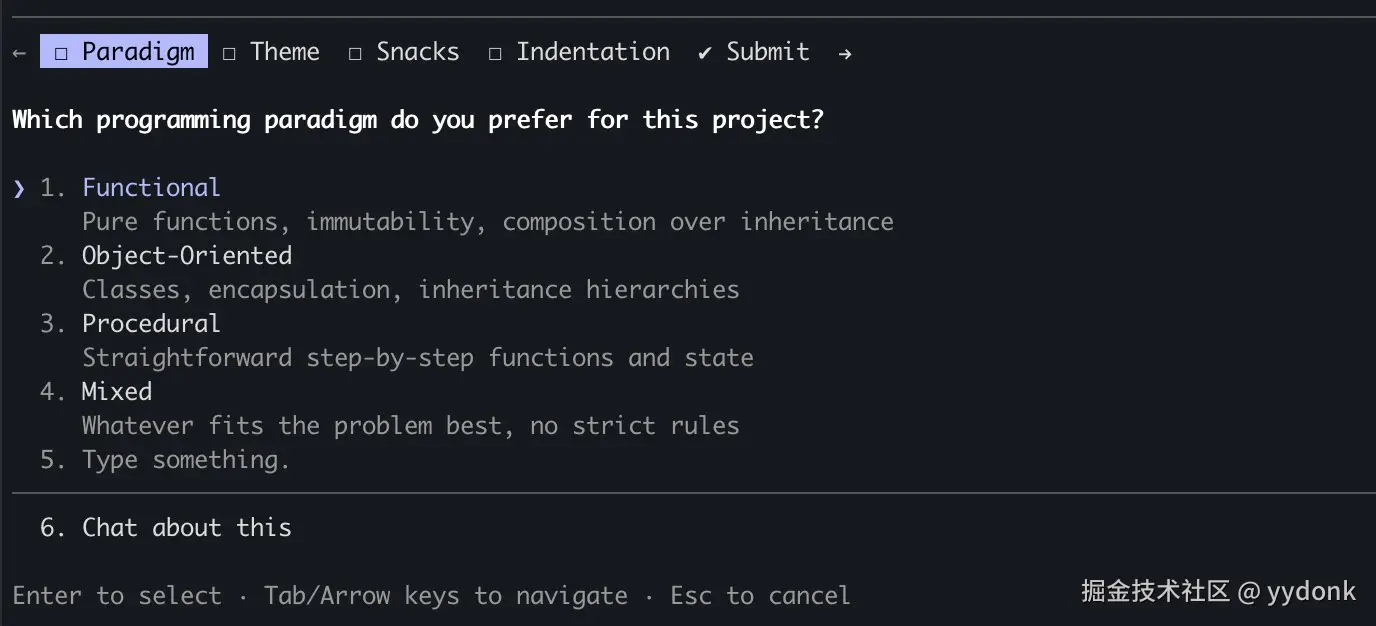This screenshot has height=626, width=1376.
Task: Click the right arrow navigation icon
Action: tap(845, 53)
